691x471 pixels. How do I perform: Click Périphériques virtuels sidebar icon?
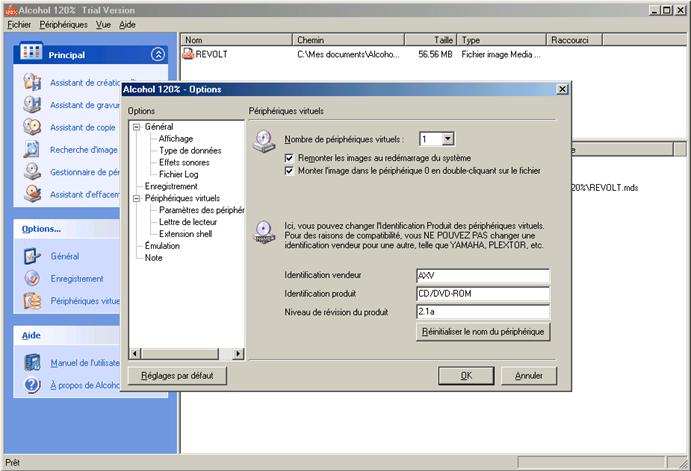(x=32, y=301)
